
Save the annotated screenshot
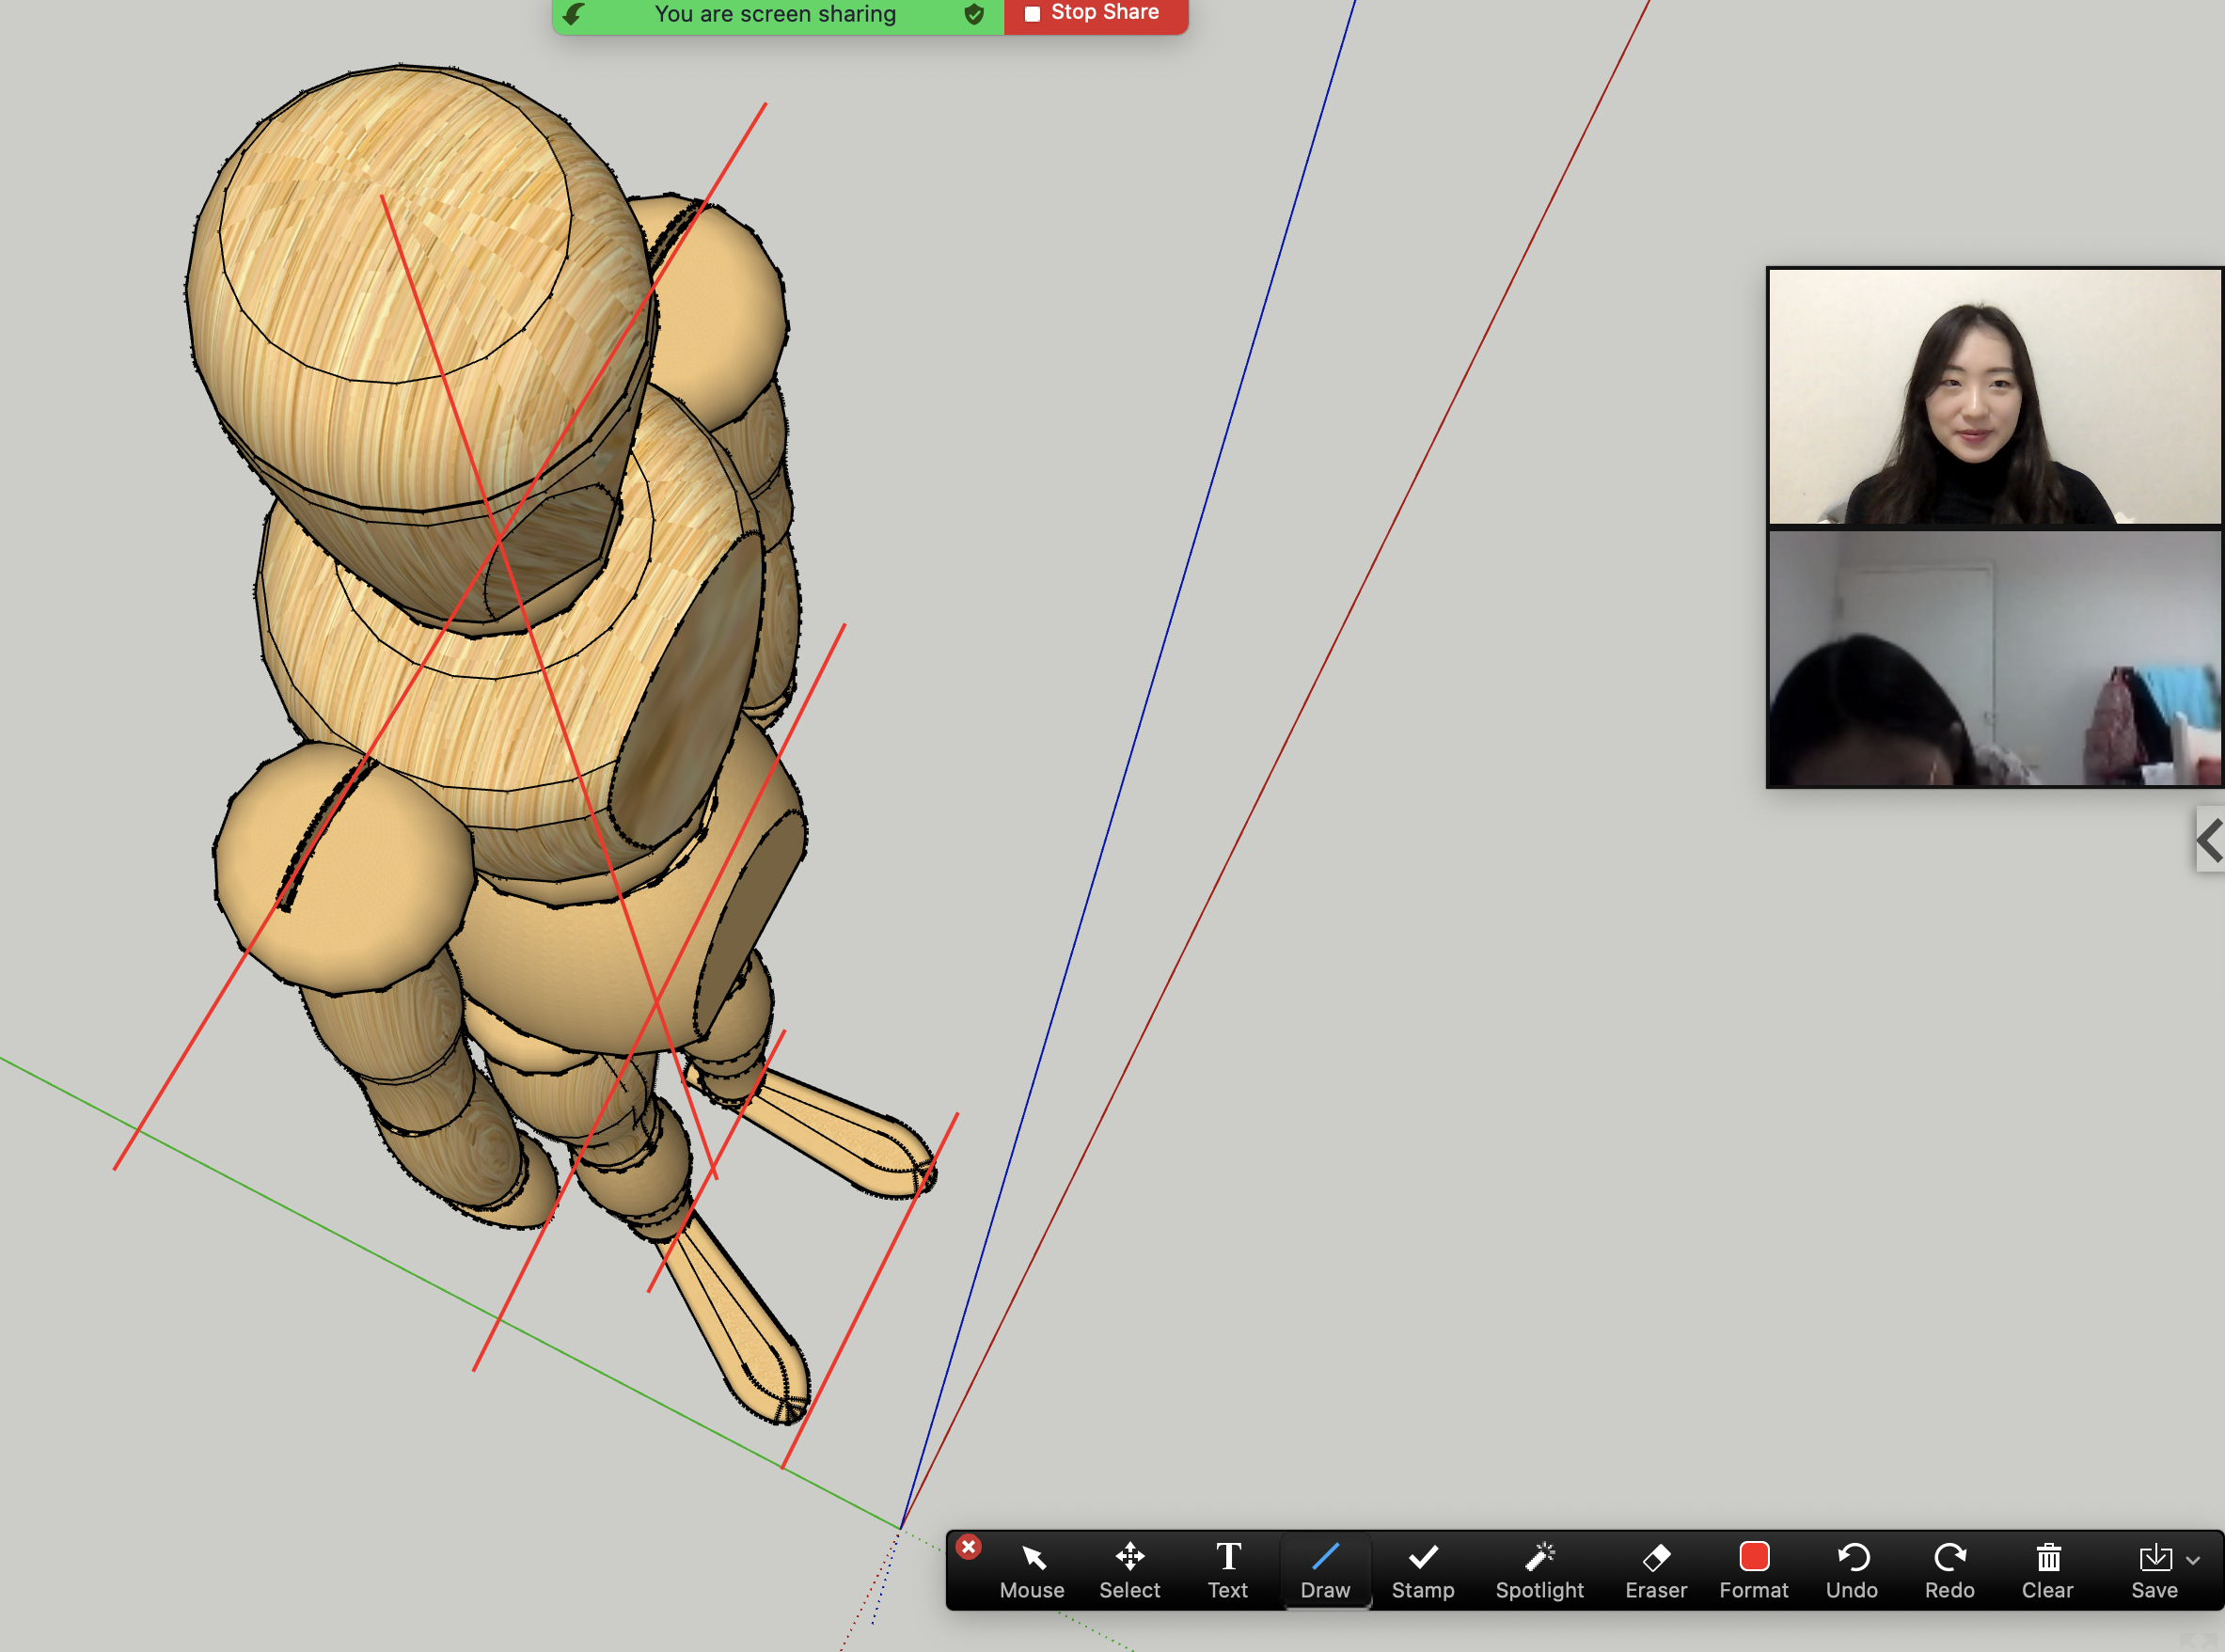pos(2154,1570)
